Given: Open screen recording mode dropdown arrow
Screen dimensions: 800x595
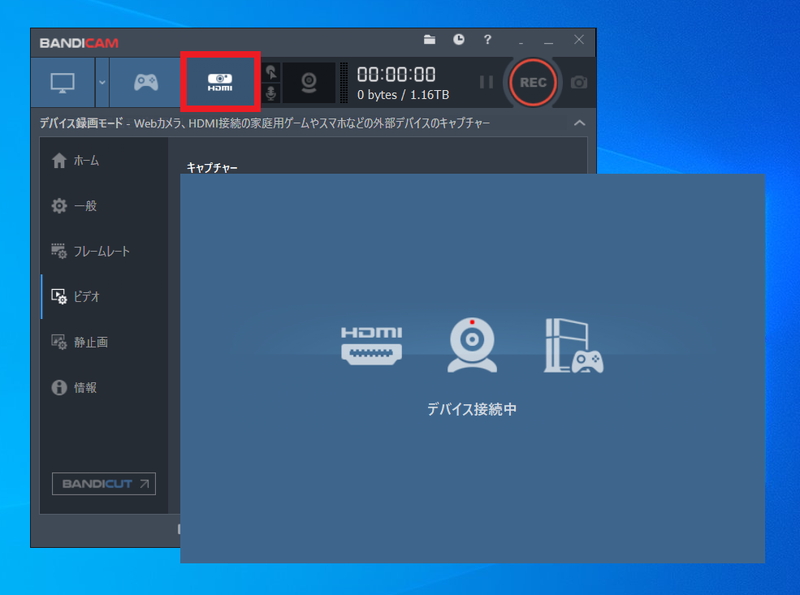Looking at the screenshot, I should (x=102, y=82).
